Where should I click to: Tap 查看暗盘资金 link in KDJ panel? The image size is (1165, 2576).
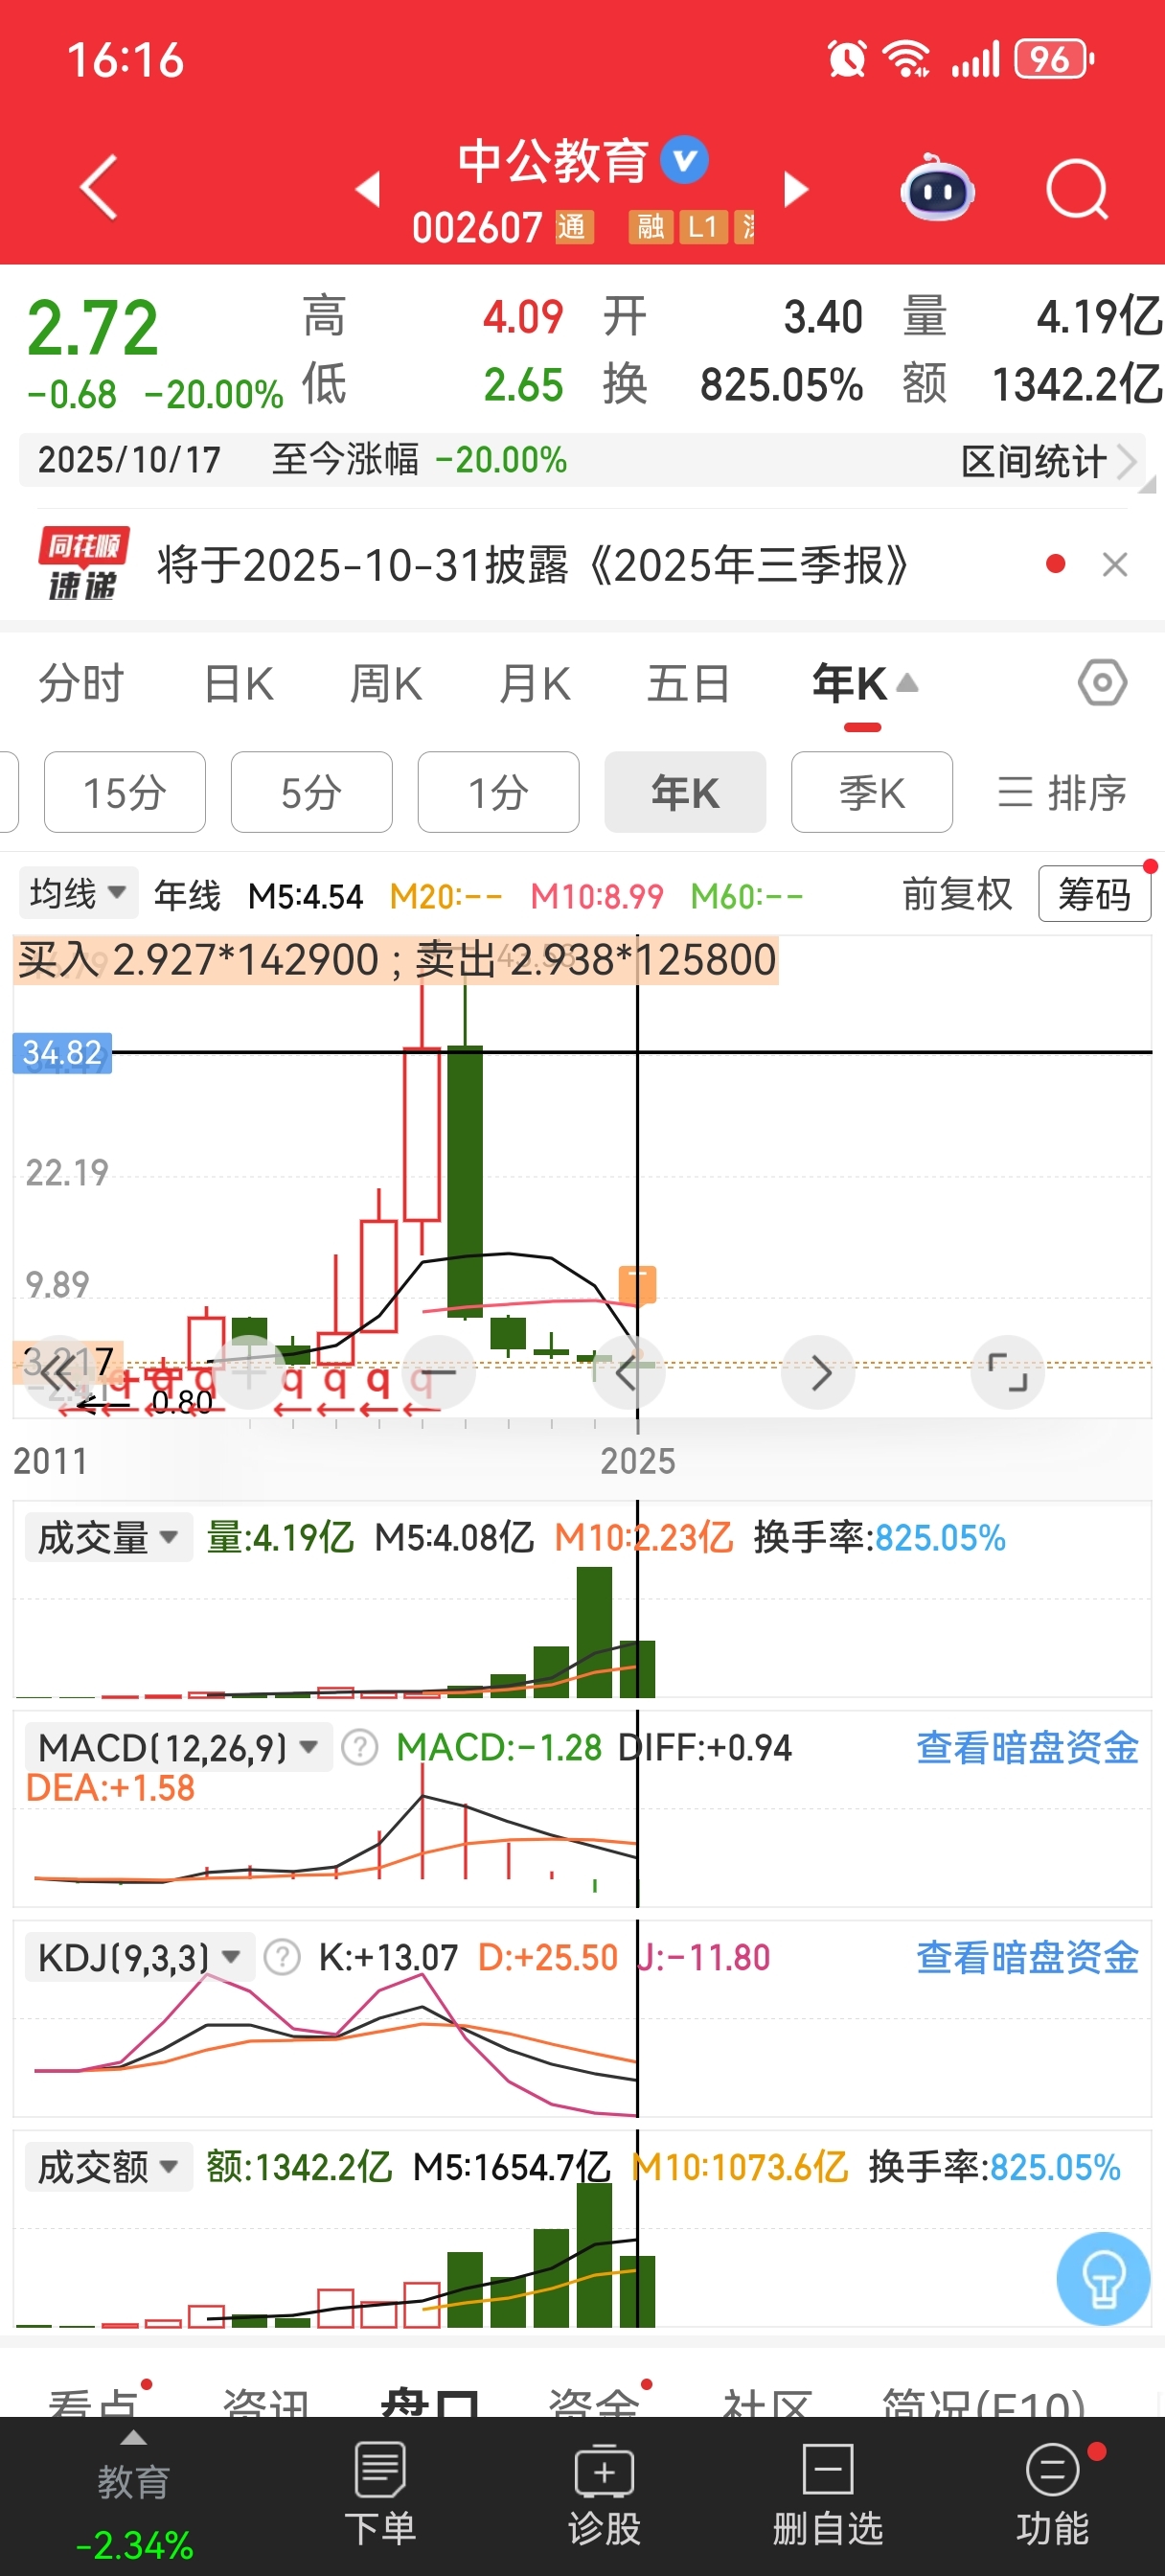pyautogui.click(x=1028, y=1957)
